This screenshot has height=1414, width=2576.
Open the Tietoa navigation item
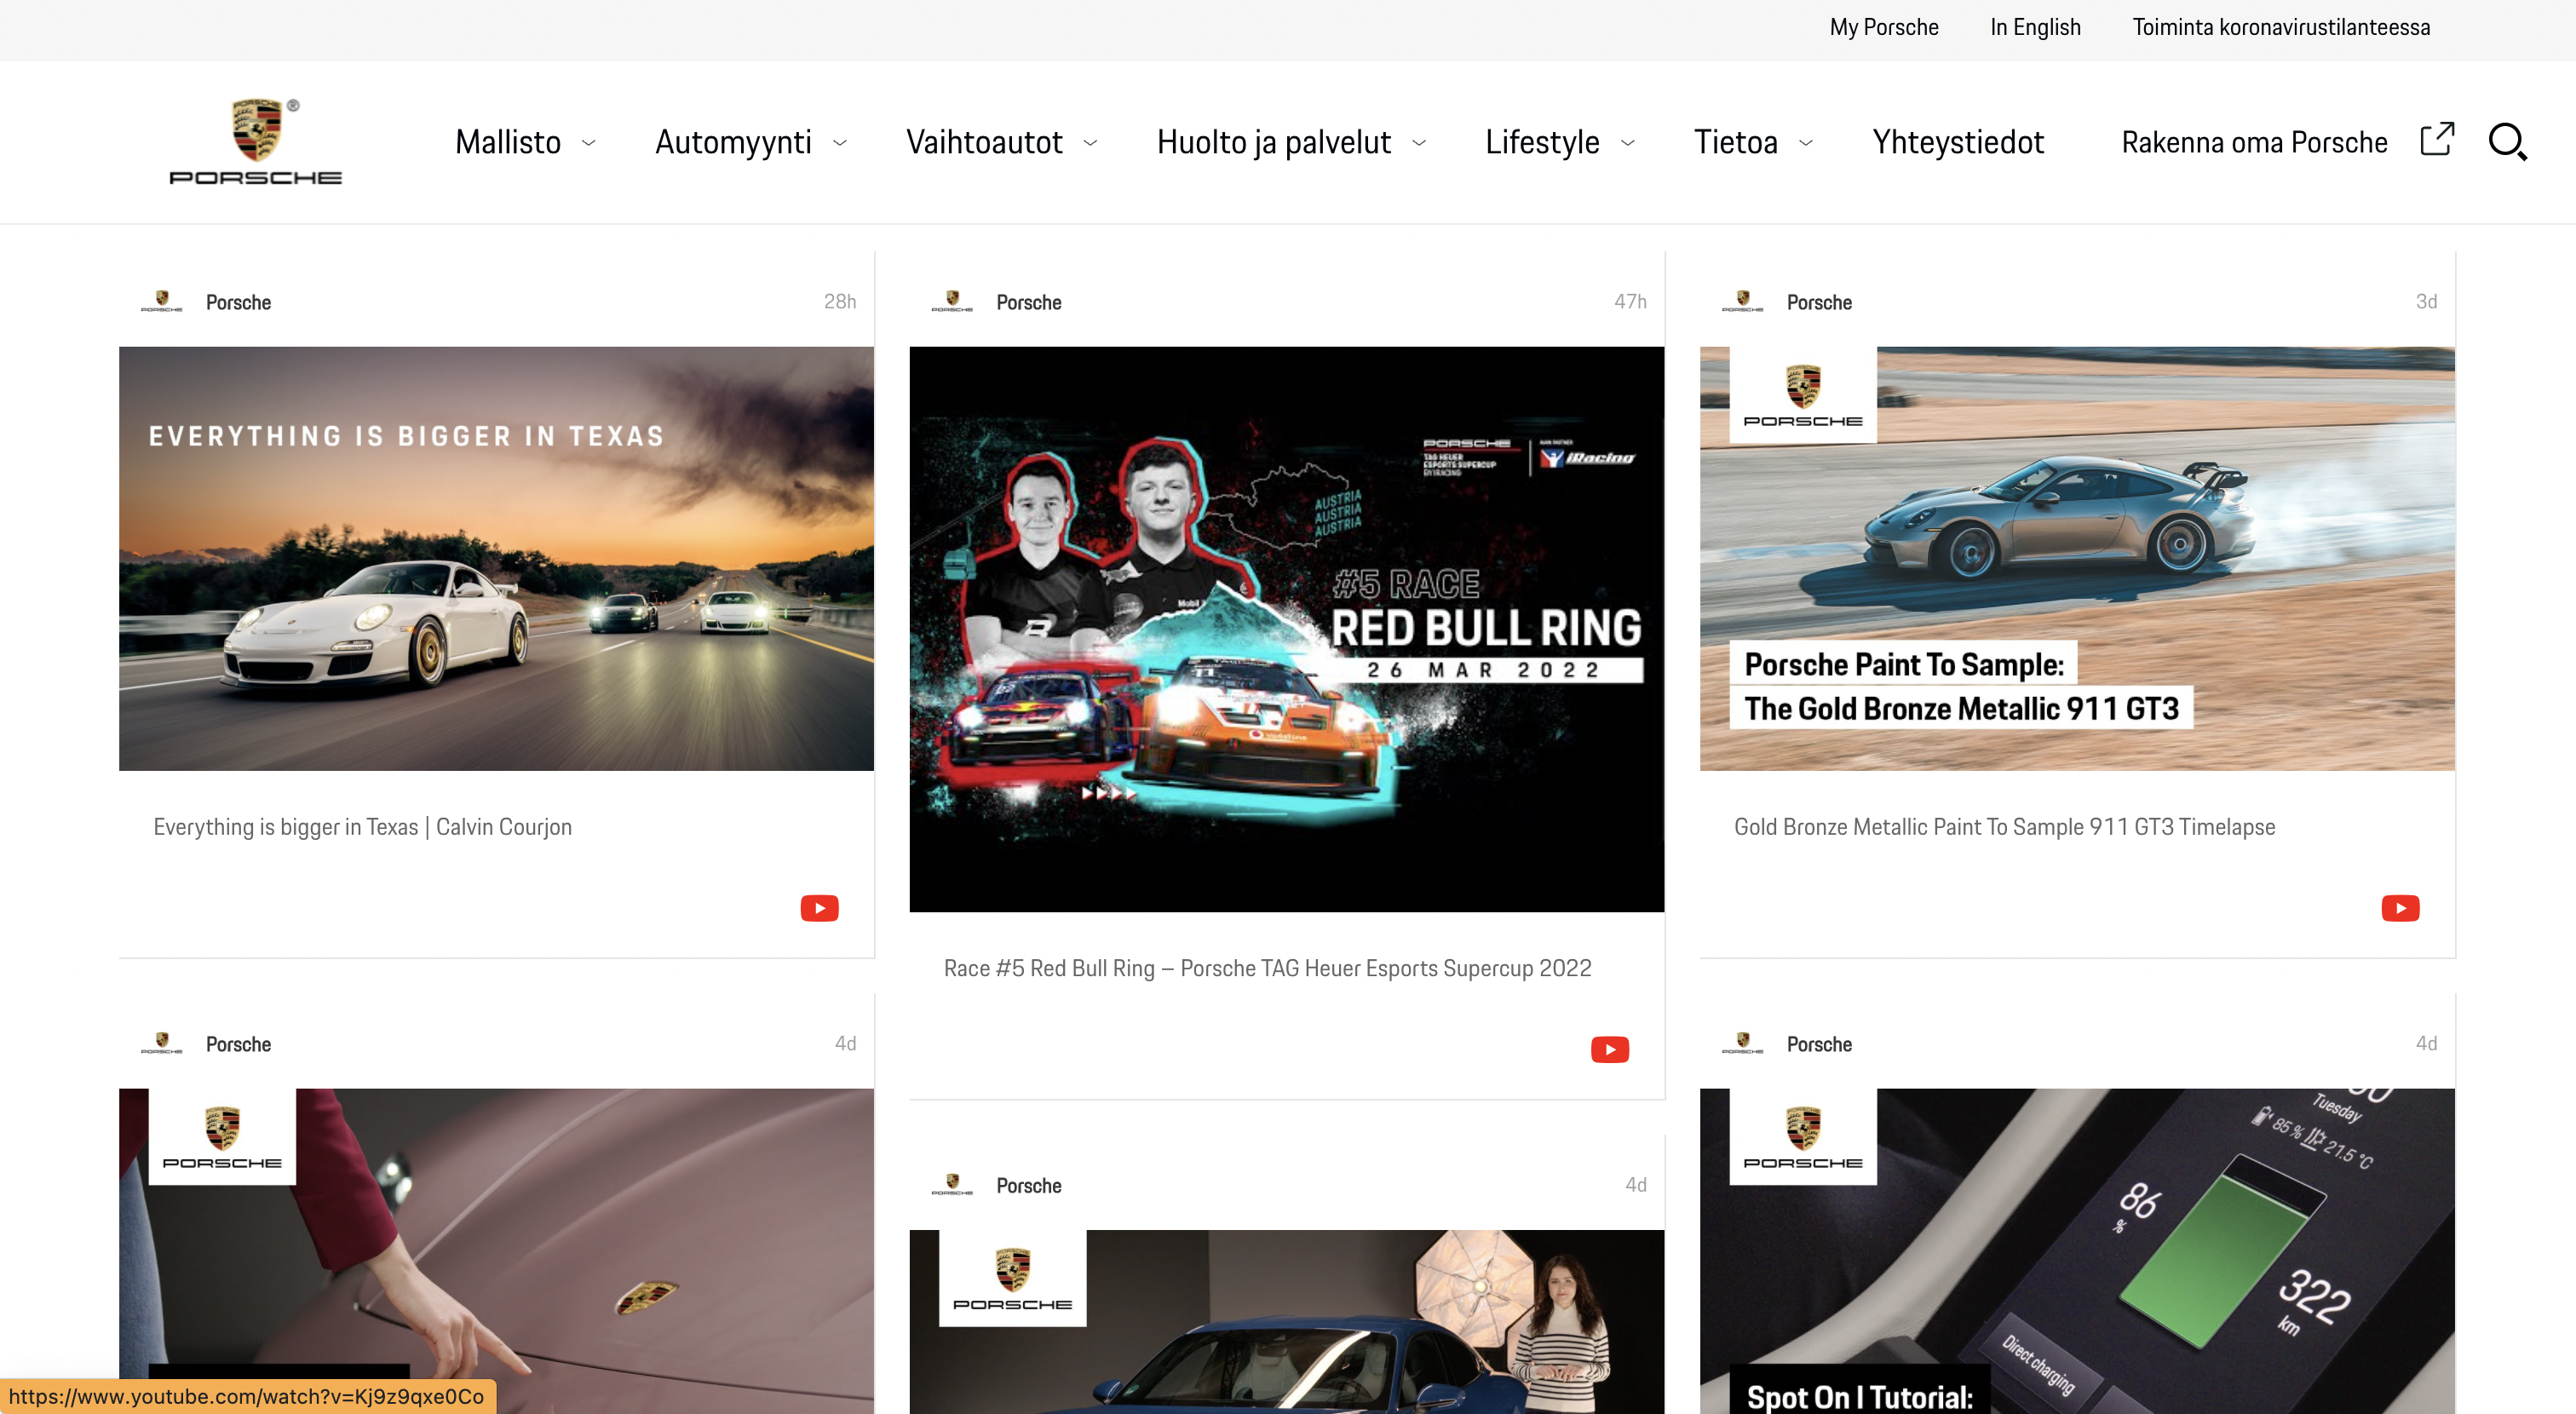(x=1736, y=142)
